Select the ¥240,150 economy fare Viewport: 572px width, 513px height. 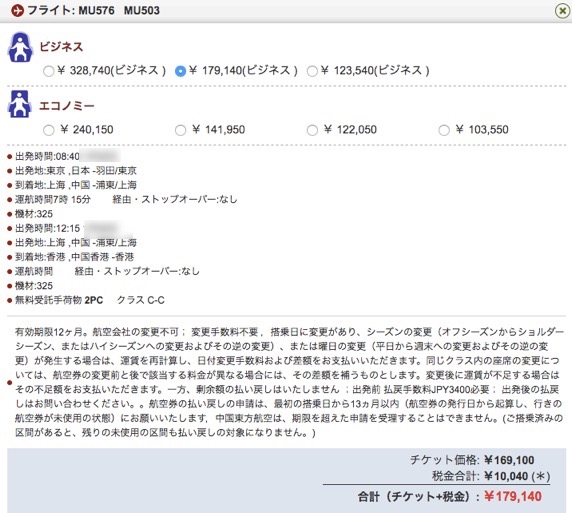coord(49,130)
